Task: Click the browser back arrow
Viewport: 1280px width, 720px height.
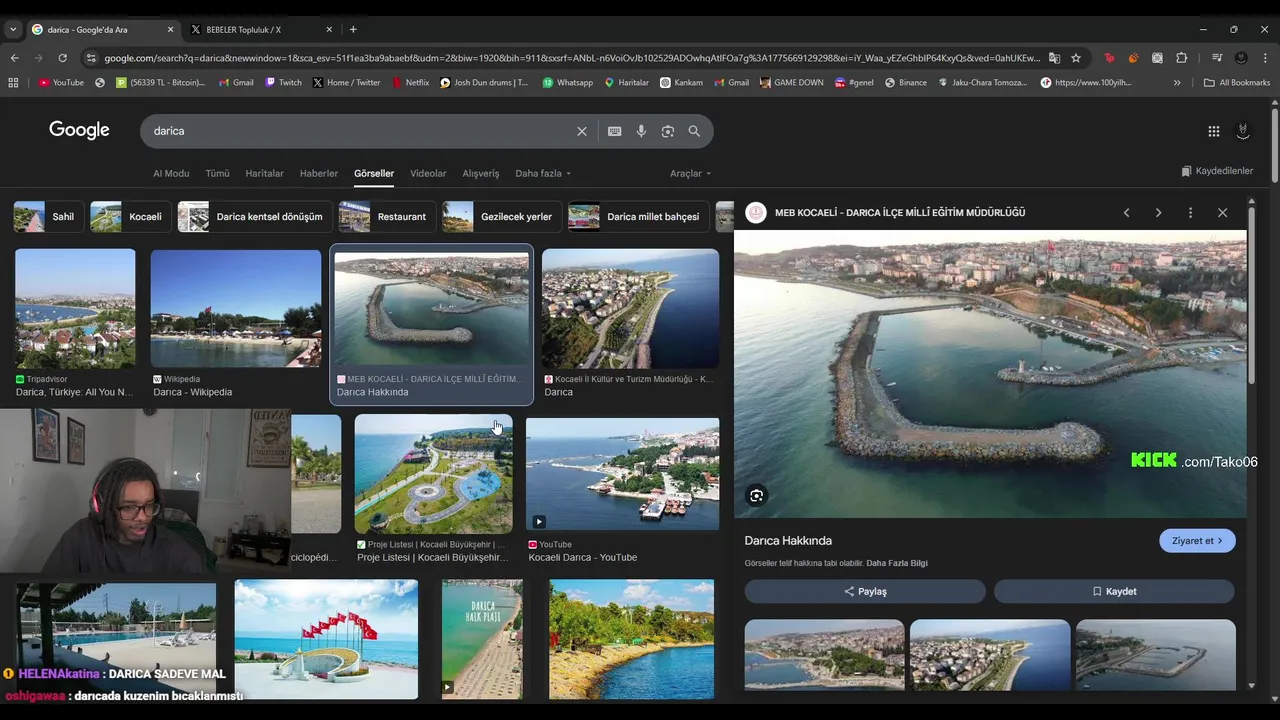Action: pyautogui.click(x=15, y=58)
